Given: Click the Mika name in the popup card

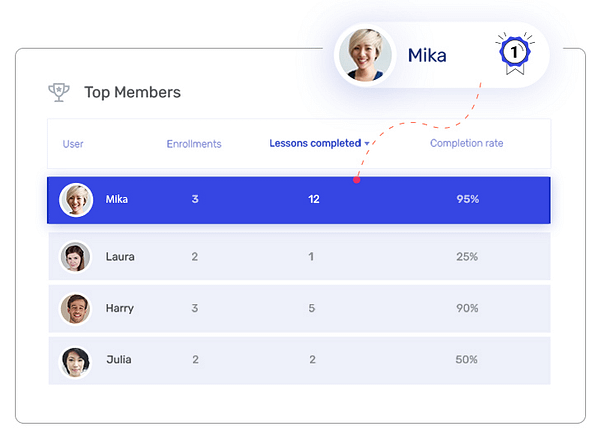Looking at the screenshot, I should point(427,54).
